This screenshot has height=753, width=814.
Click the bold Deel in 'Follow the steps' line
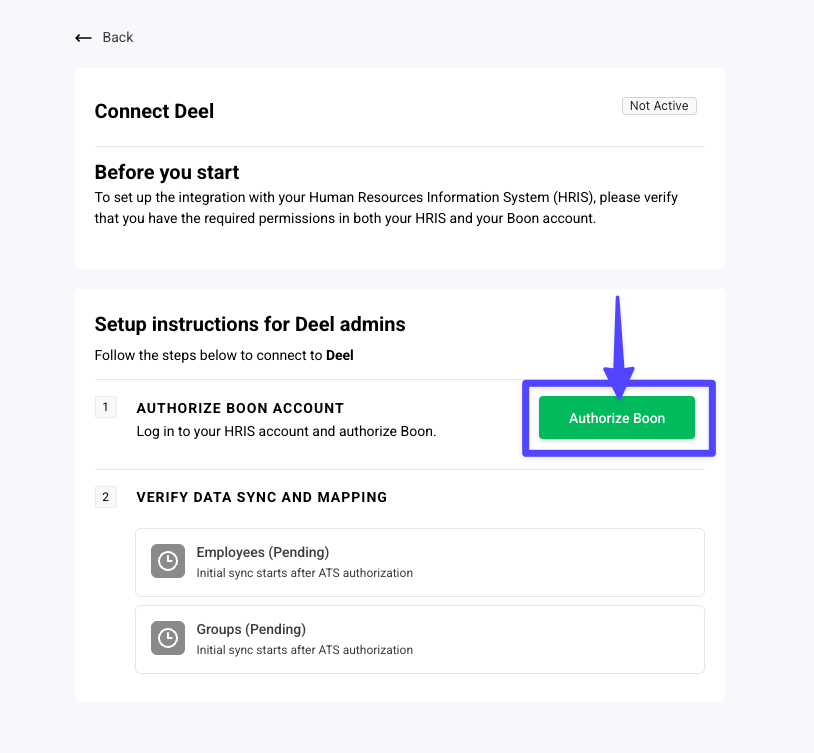tap(340, 355)
